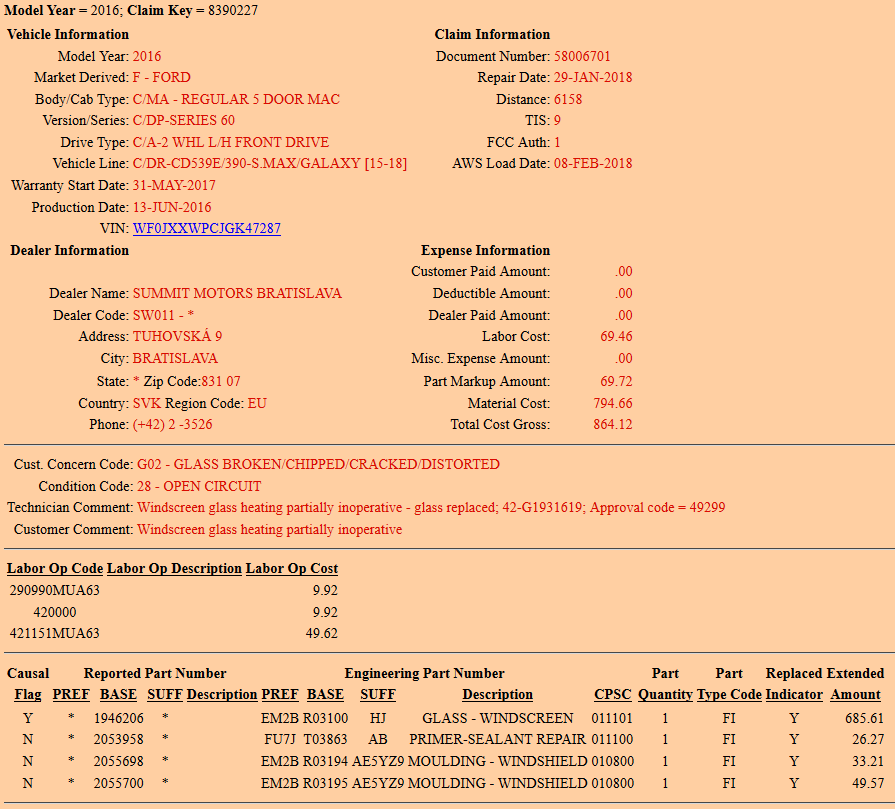Select the dealer name SUMMIT MOTORS BRATISLAVA
This screenshot has height=809, width=895.
(237, 293)
